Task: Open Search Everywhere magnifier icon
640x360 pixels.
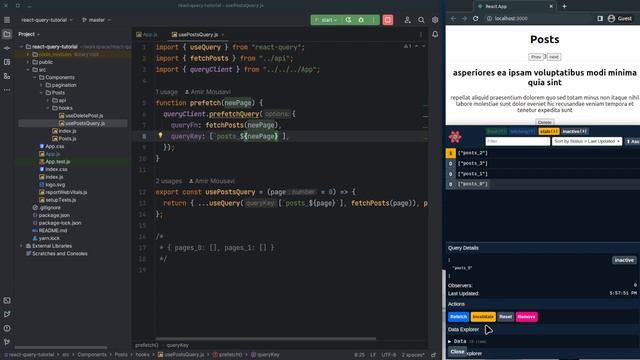Action: tap(421, 20)
